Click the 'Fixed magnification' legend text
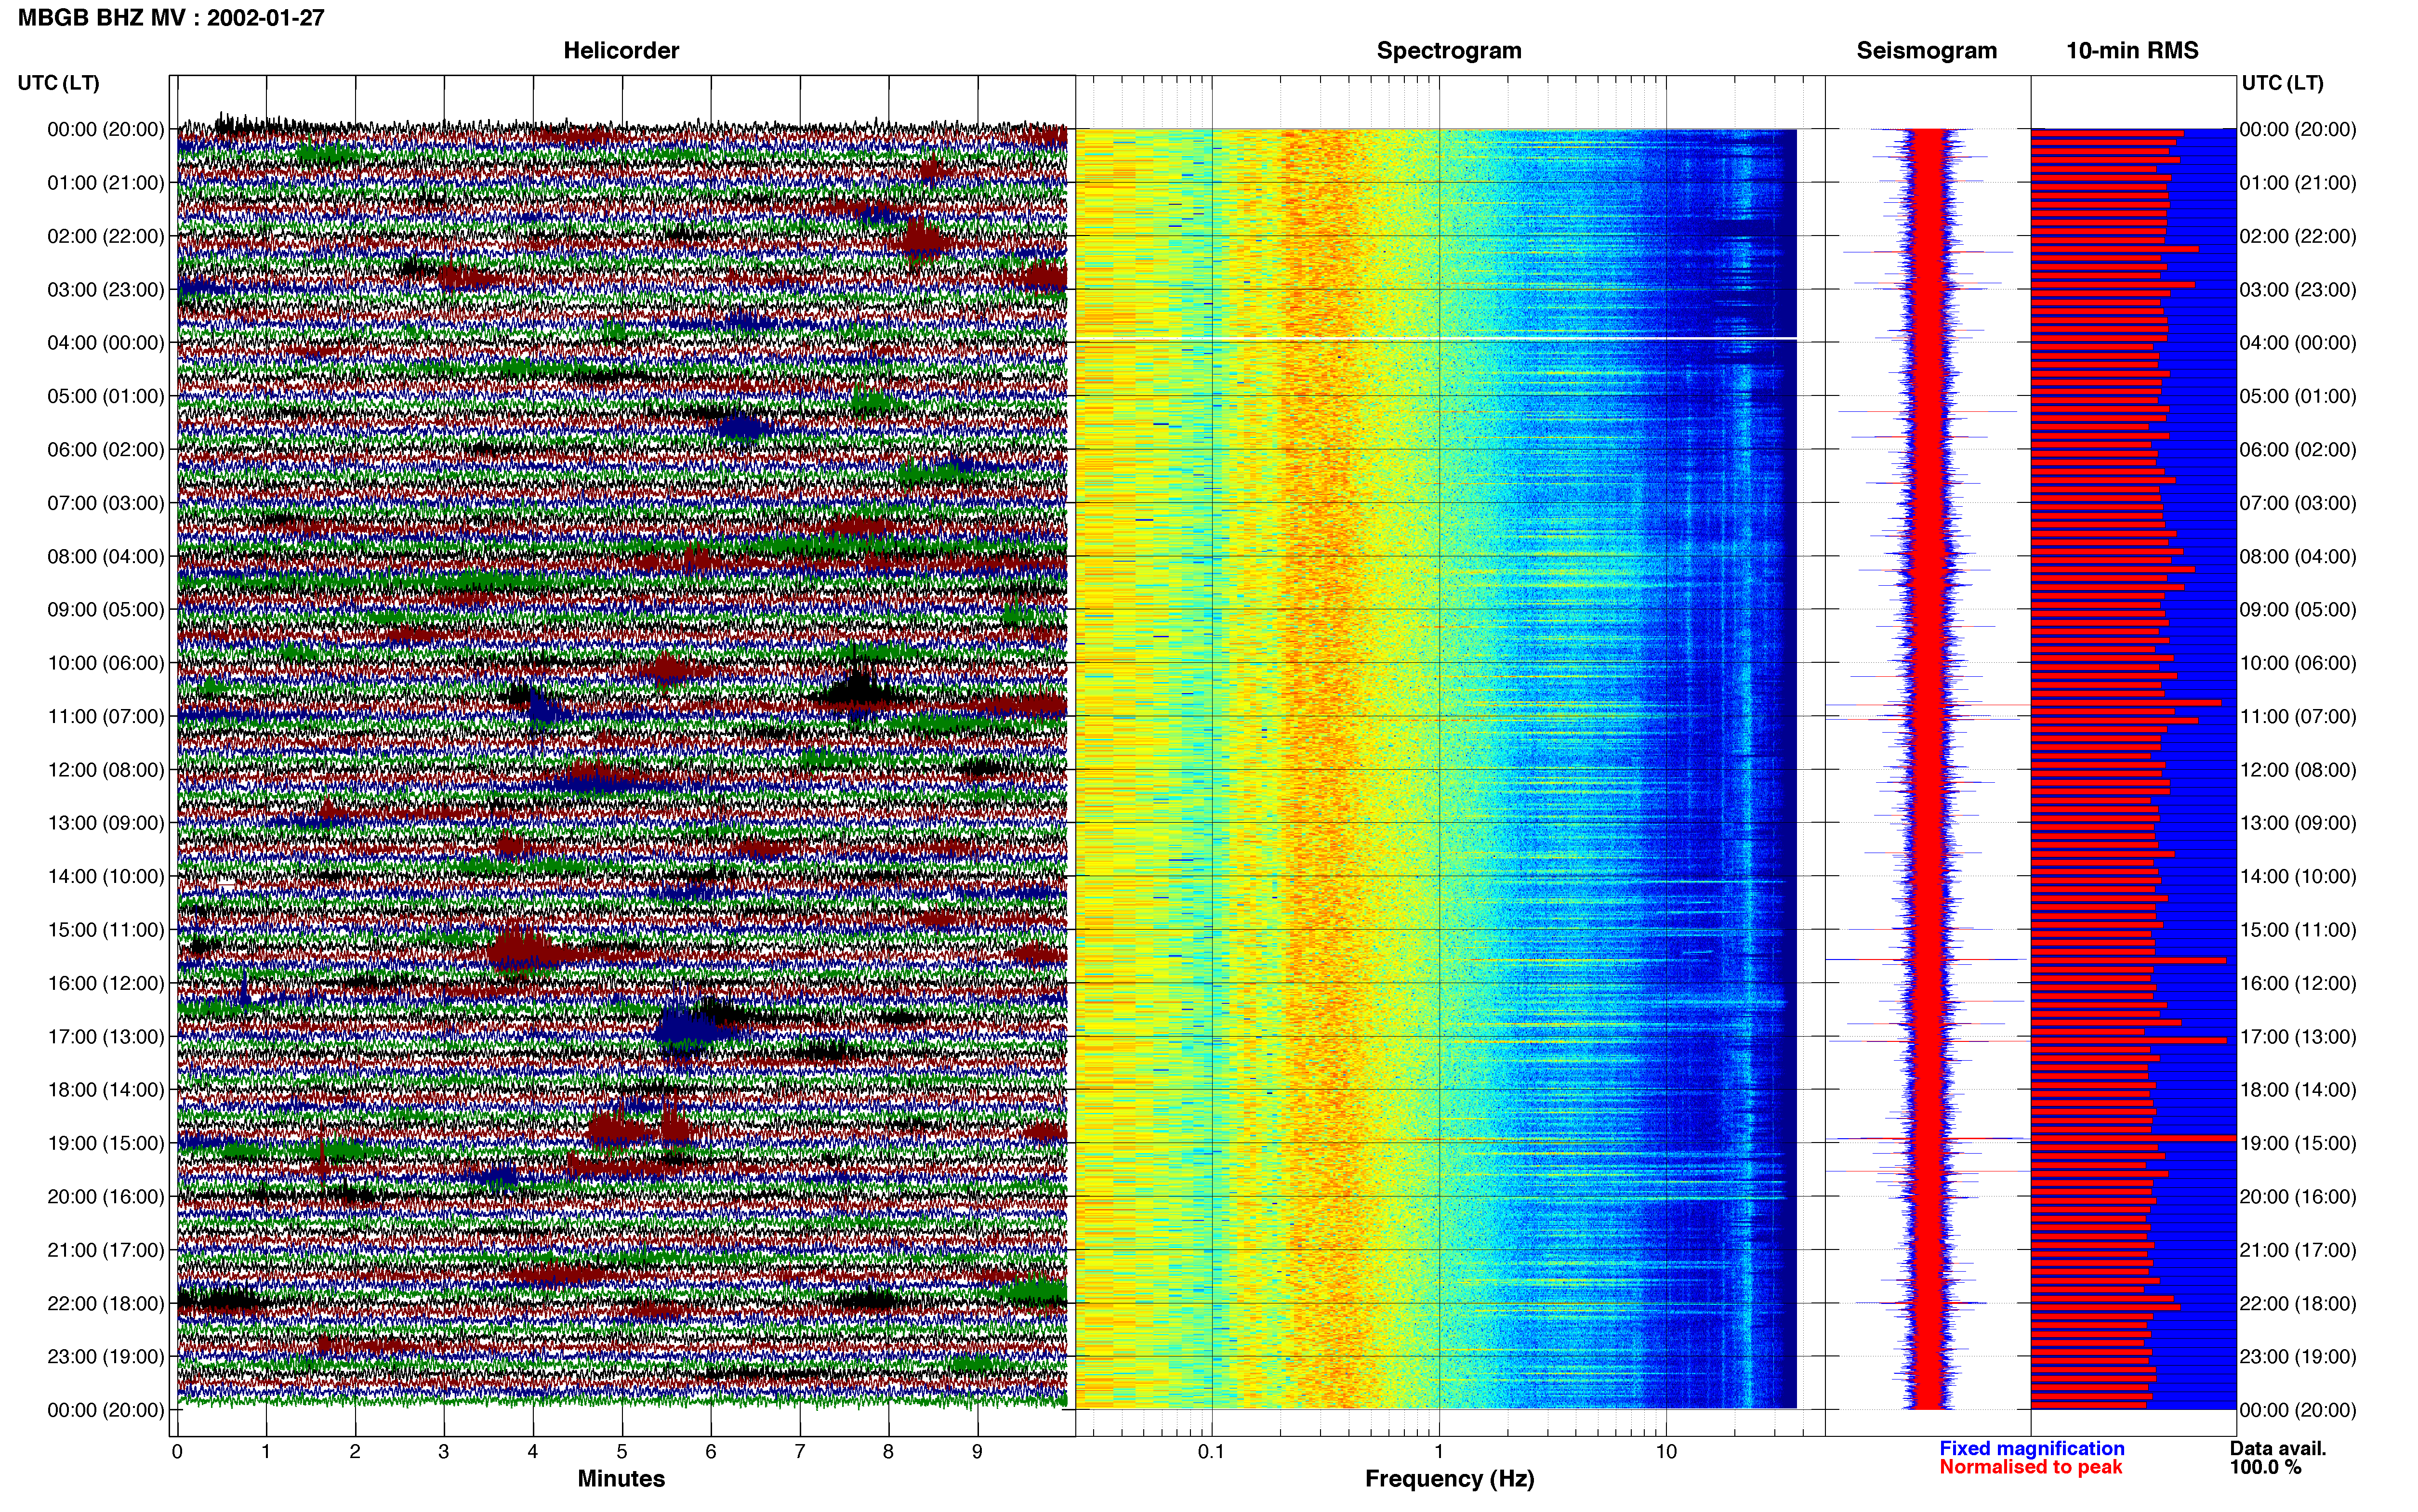 [x=2032, y=1448]
